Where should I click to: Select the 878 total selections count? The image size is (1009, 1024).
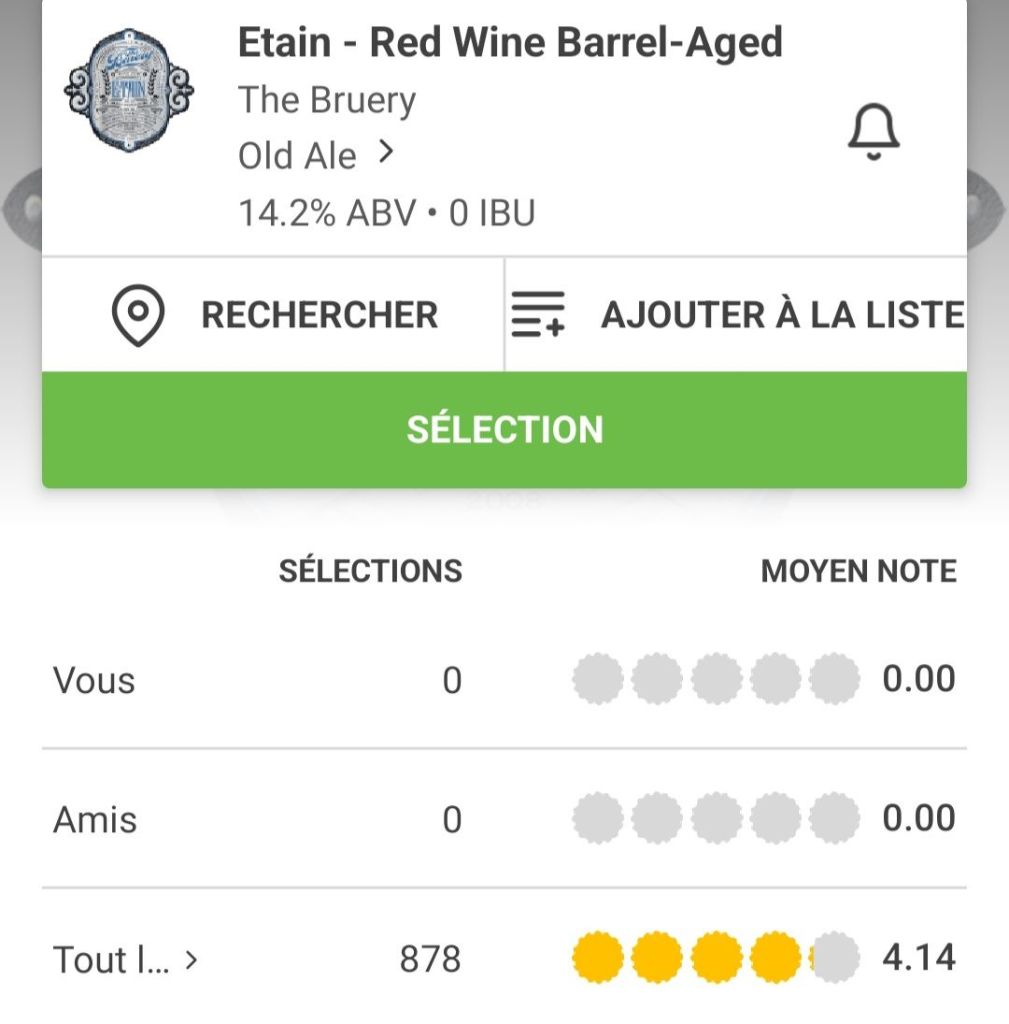pos(430,960)
